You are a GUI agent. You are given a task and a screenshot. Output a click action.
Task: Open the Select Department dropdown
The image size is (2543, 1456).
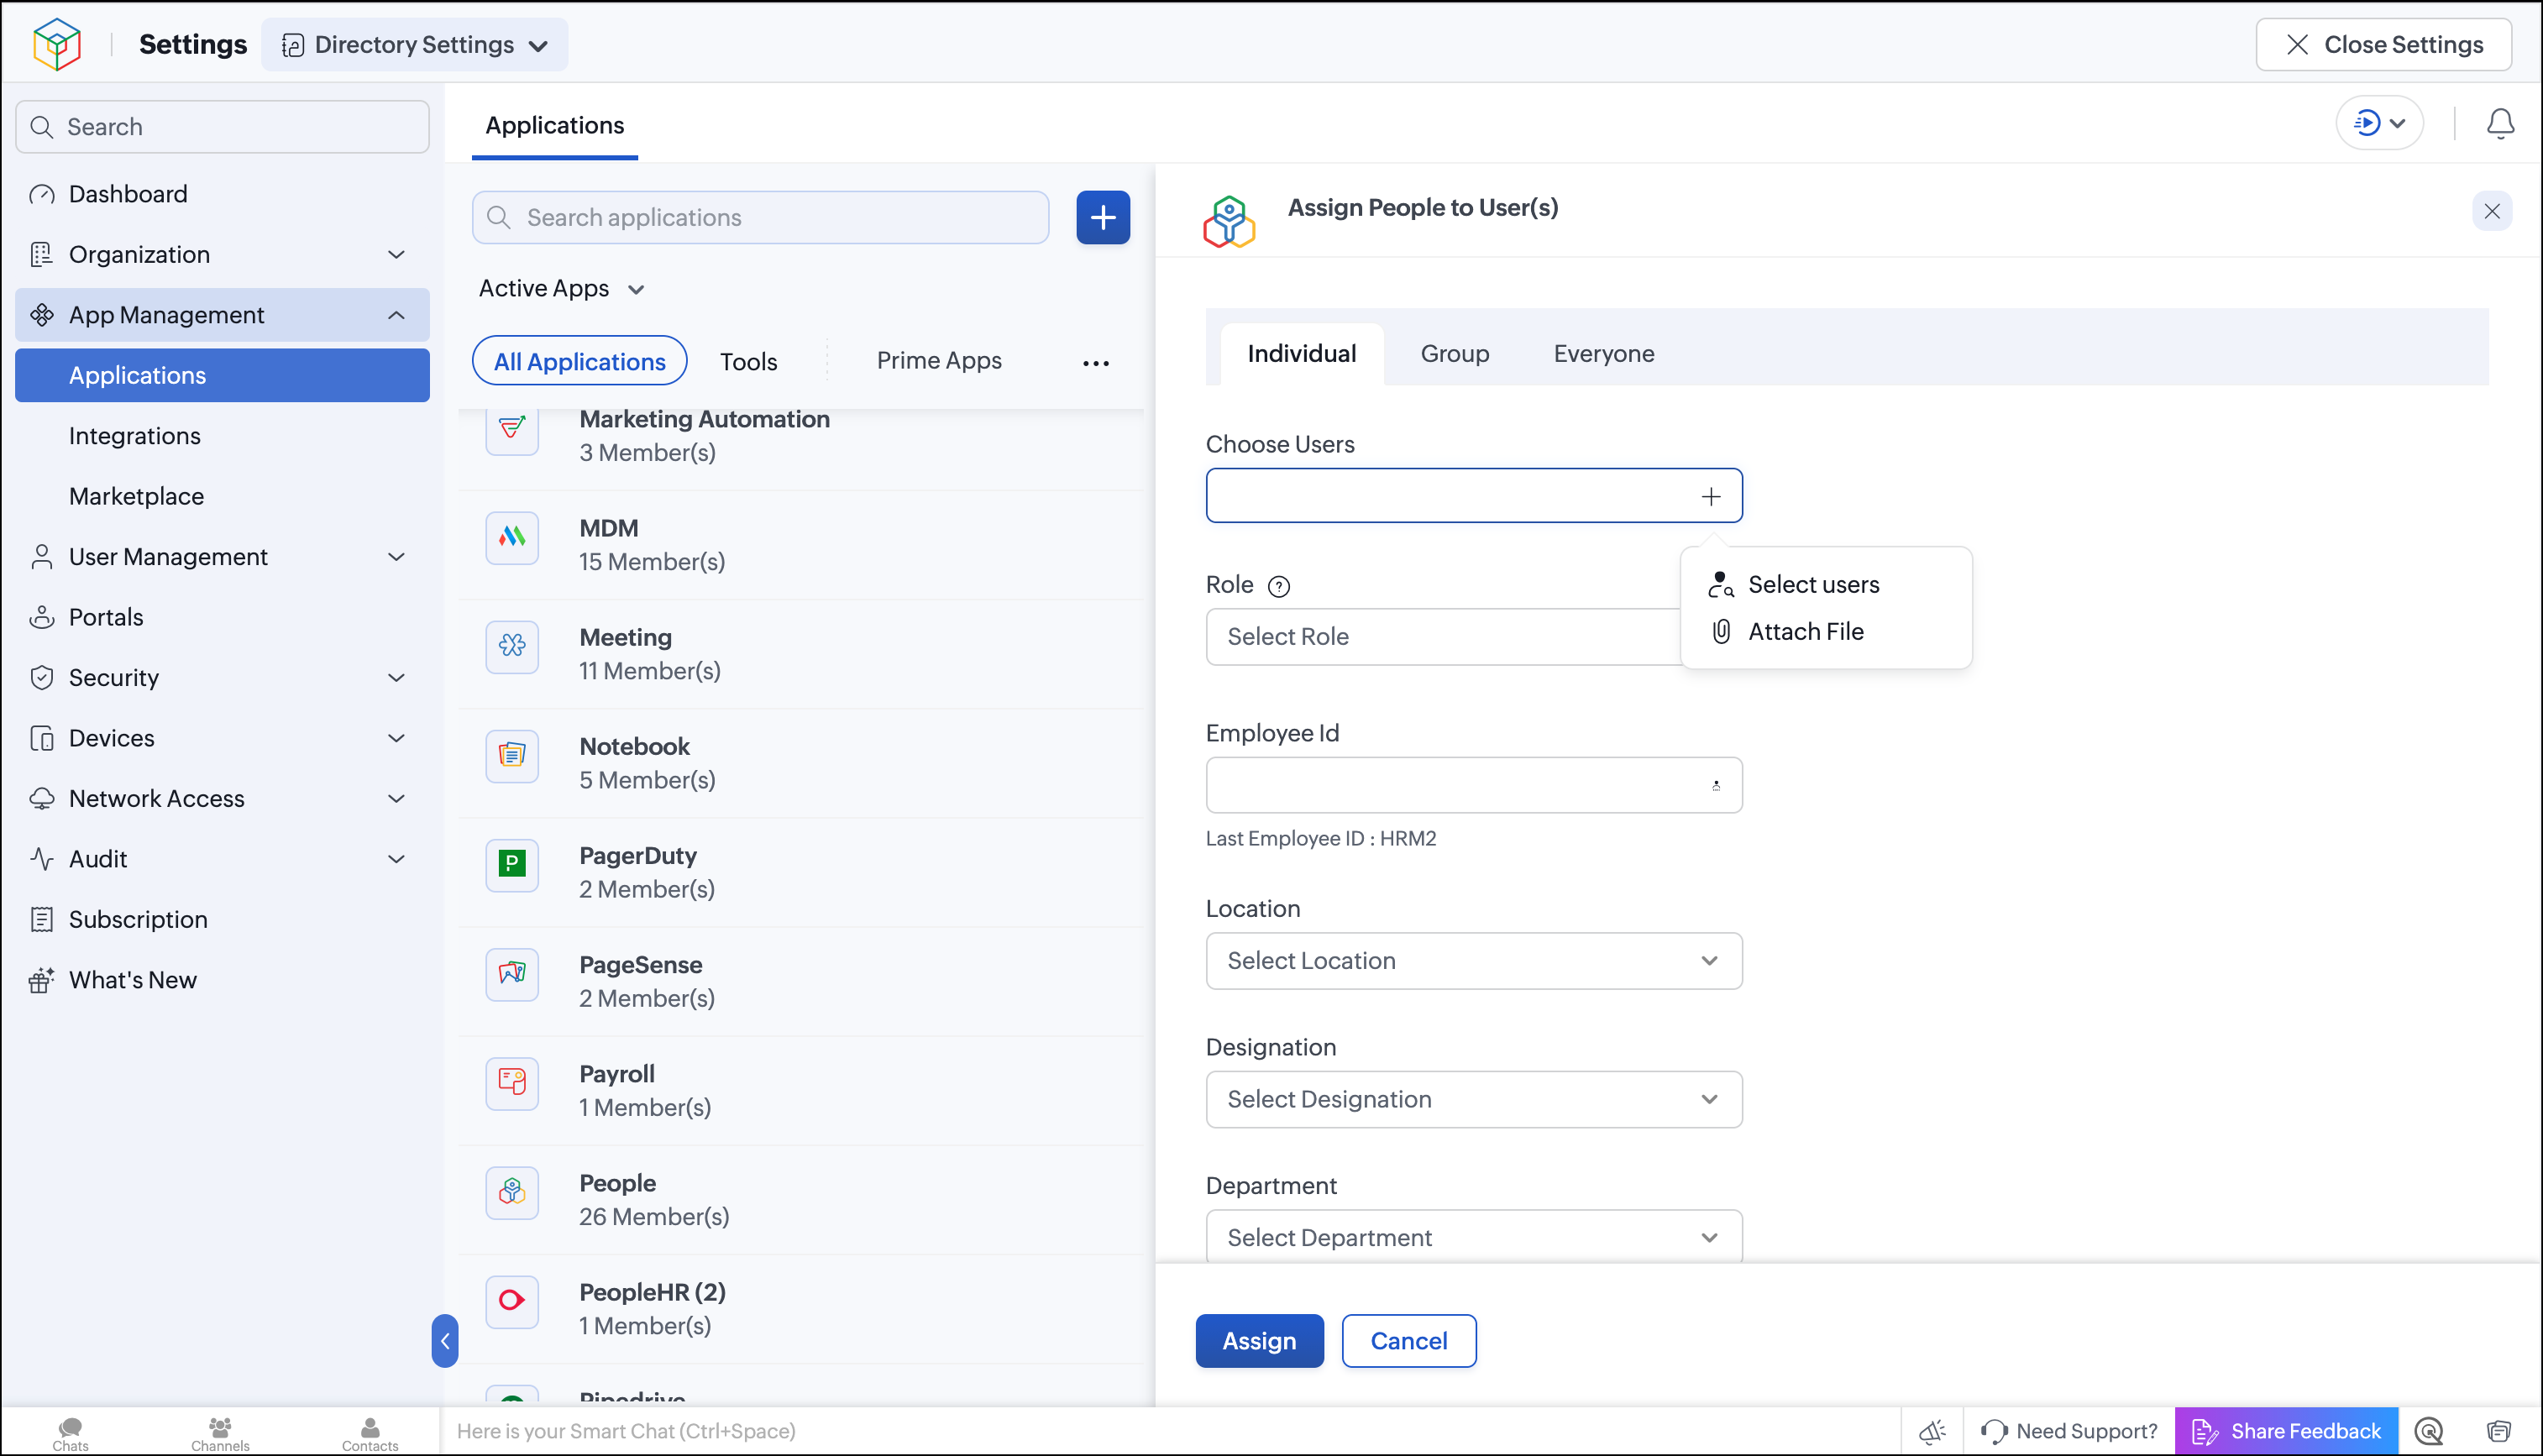[1473, 1237]
